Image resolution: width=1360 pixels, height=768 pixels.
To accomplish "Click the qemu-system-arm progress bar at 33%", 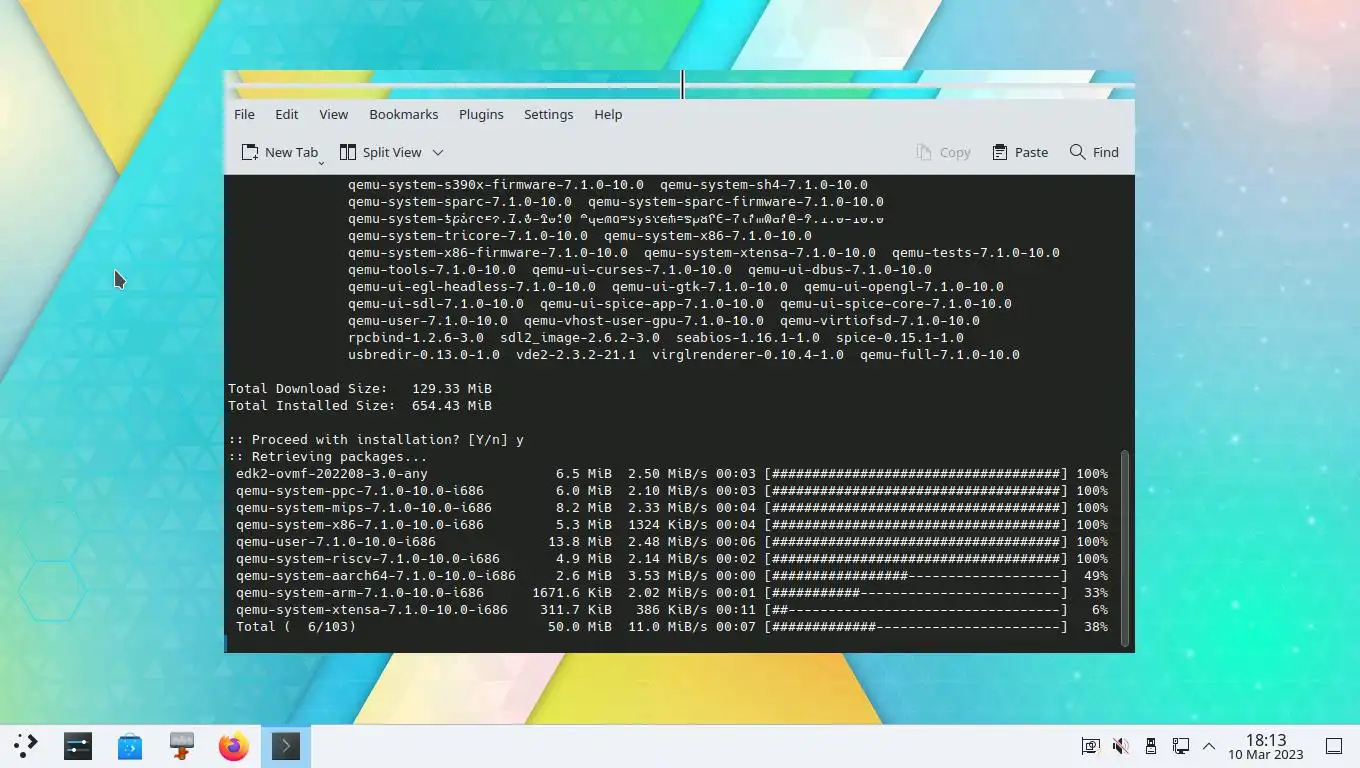I will point(916,592).
